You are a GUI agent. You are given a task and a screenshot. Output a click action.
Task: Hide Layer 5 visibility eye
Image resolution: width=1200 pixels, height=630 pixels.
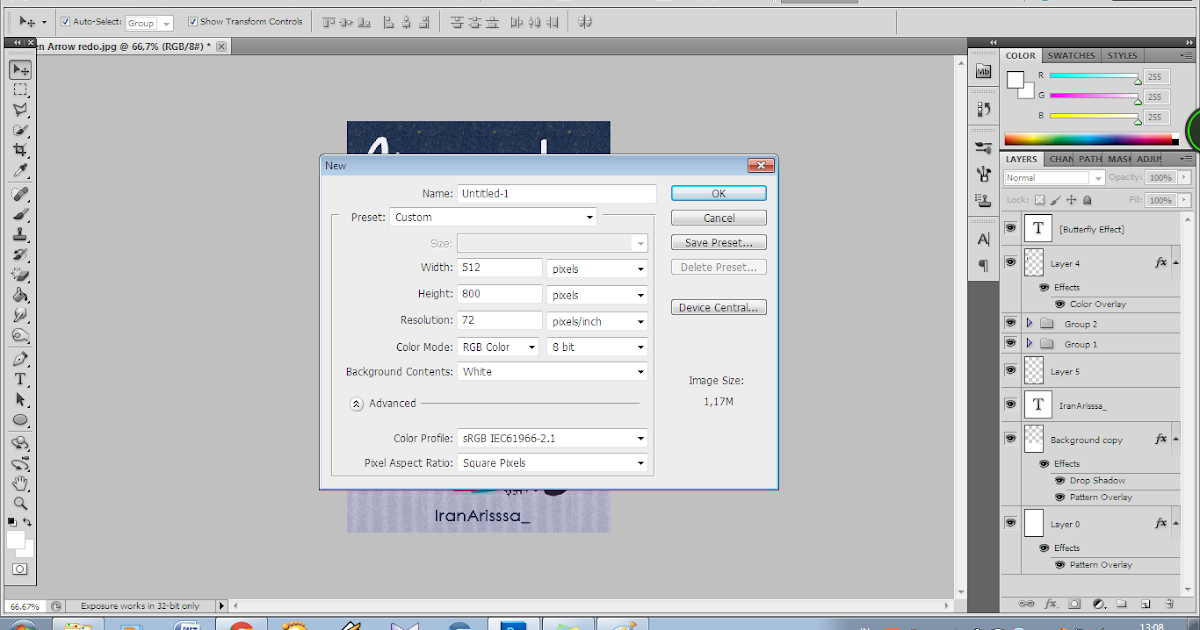pos(1011,371)
